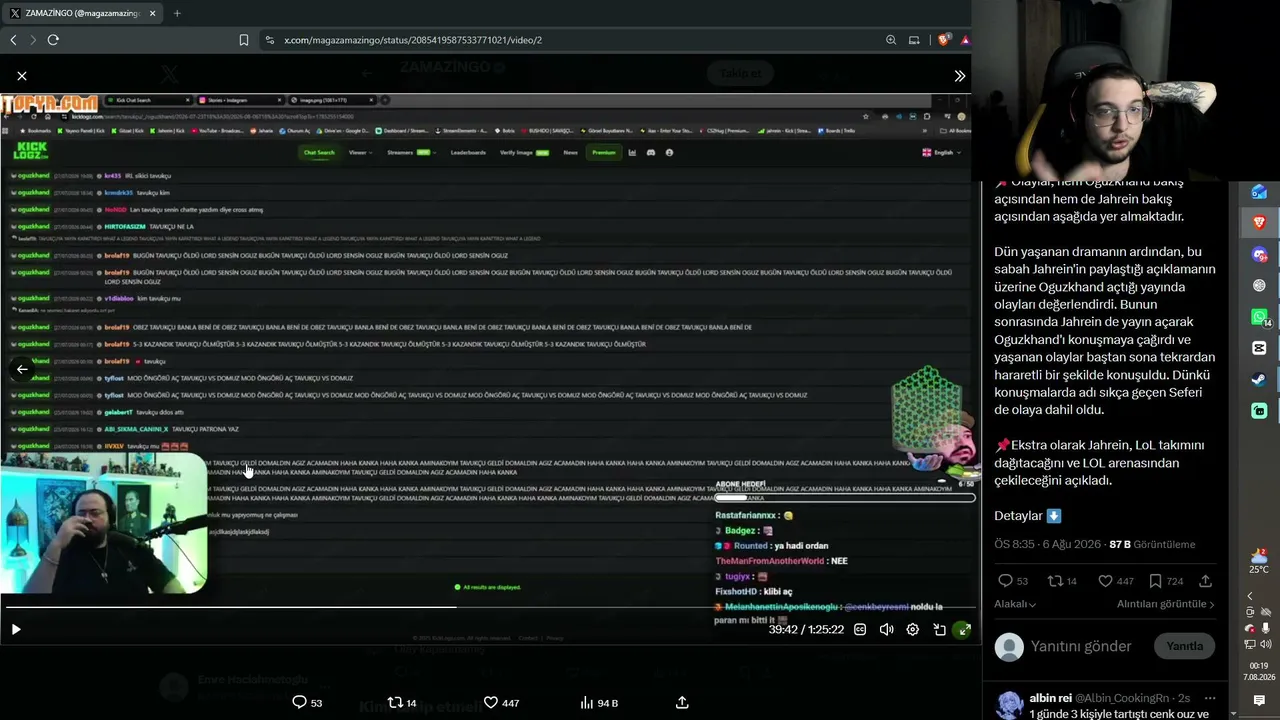Open albin rei's profile avatar

tap(1010, 705)
